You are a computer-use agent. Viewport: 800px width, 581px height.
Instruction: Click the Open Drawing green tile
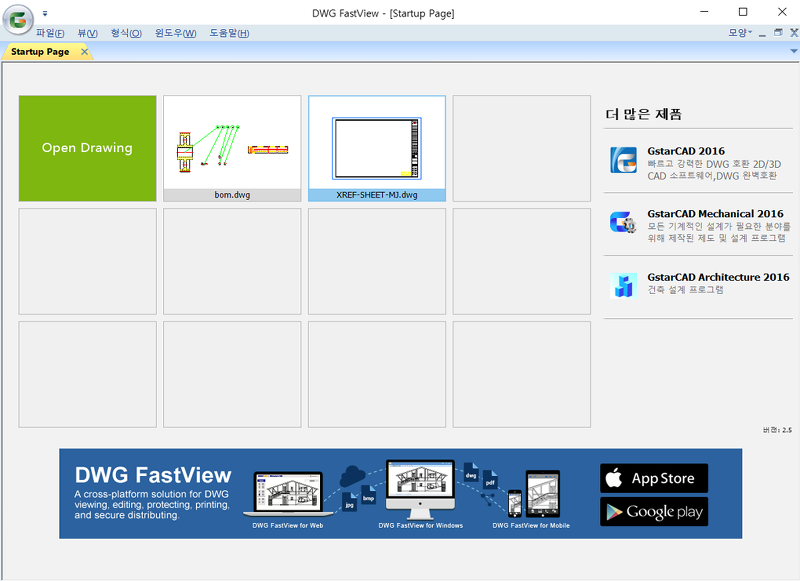[88, 148]
